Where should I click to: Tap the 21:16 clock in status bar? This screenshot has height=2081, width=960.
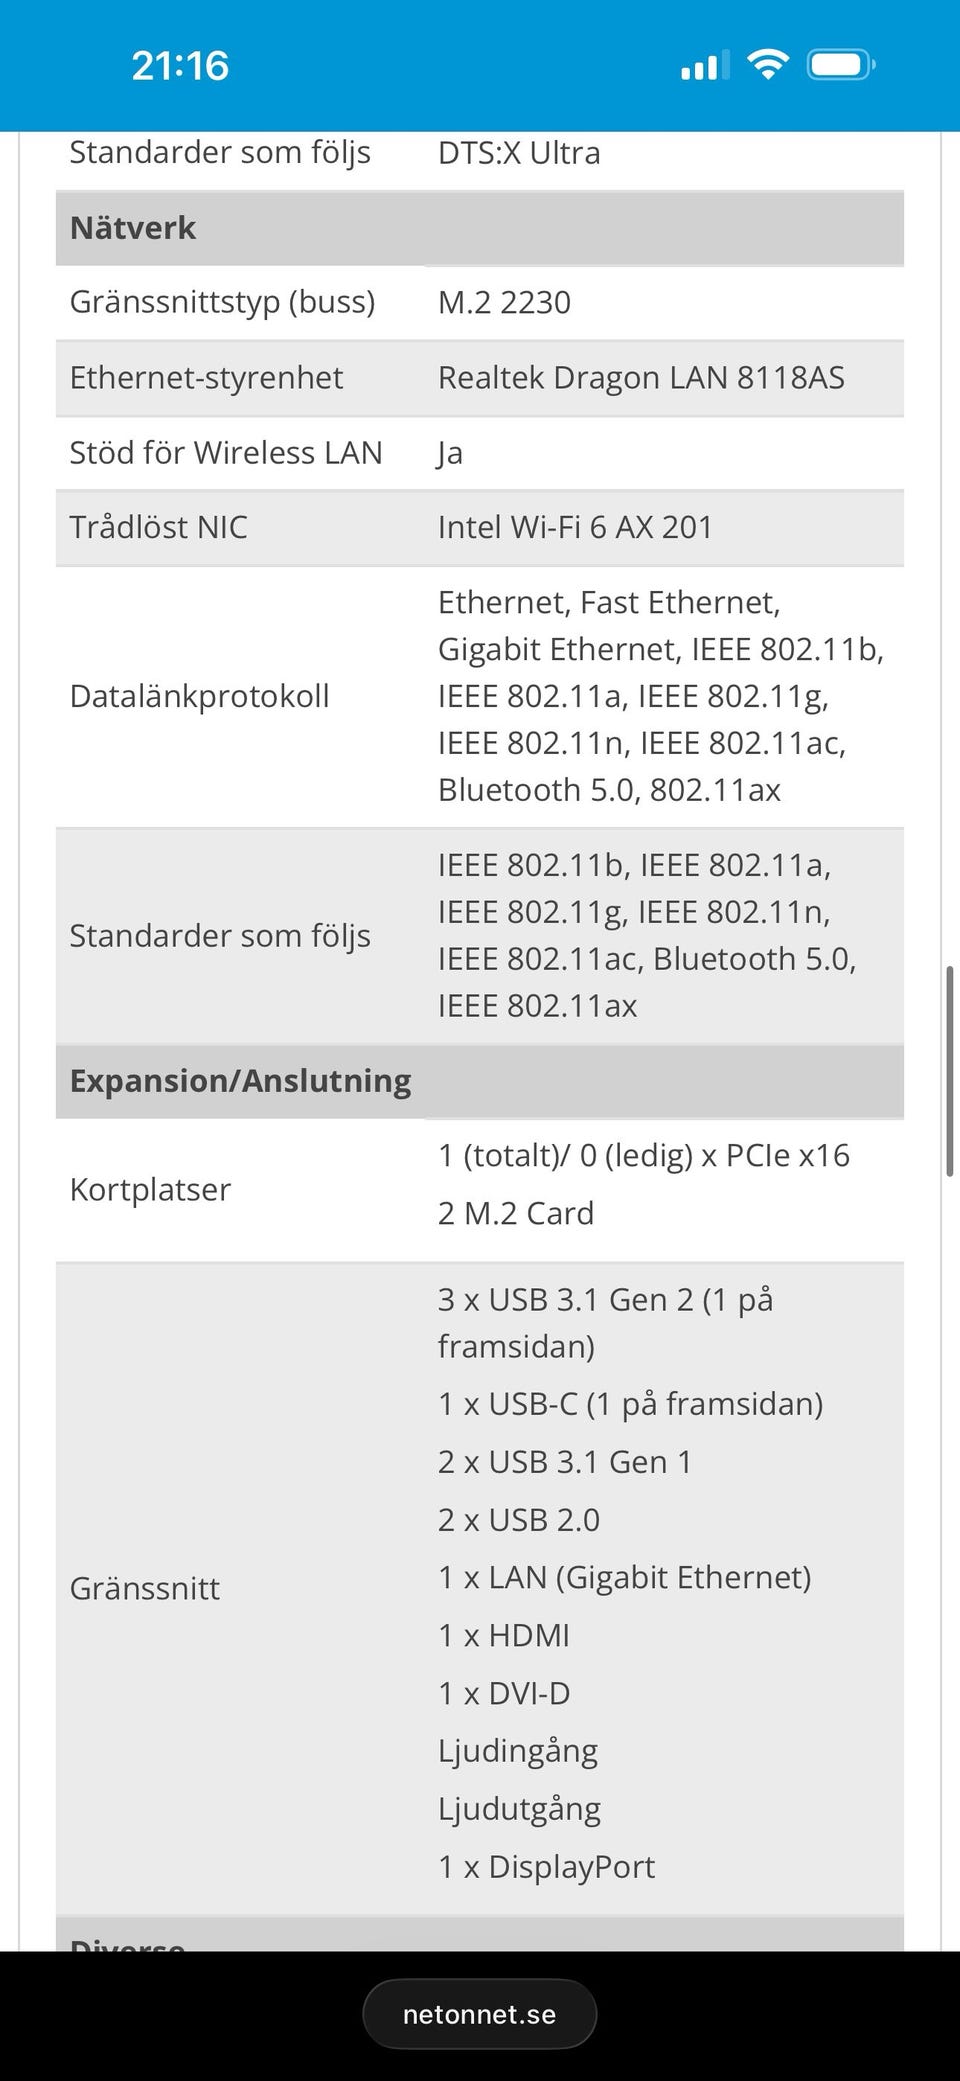(180, 66)
